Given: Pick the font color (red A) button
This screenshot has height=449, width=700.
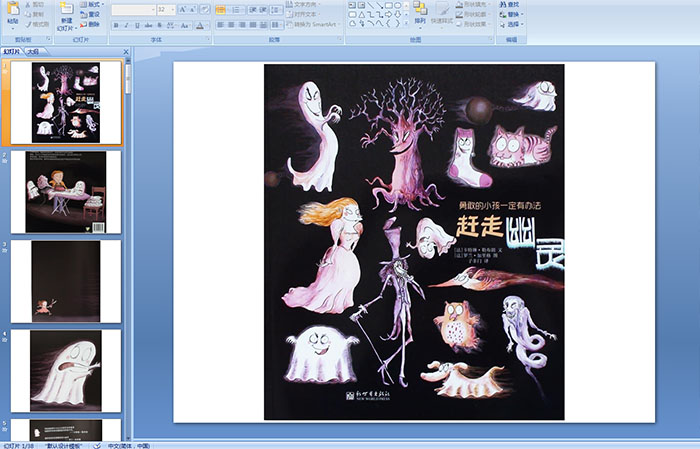Looking at the screenshot, I should (x=200, y=25).
